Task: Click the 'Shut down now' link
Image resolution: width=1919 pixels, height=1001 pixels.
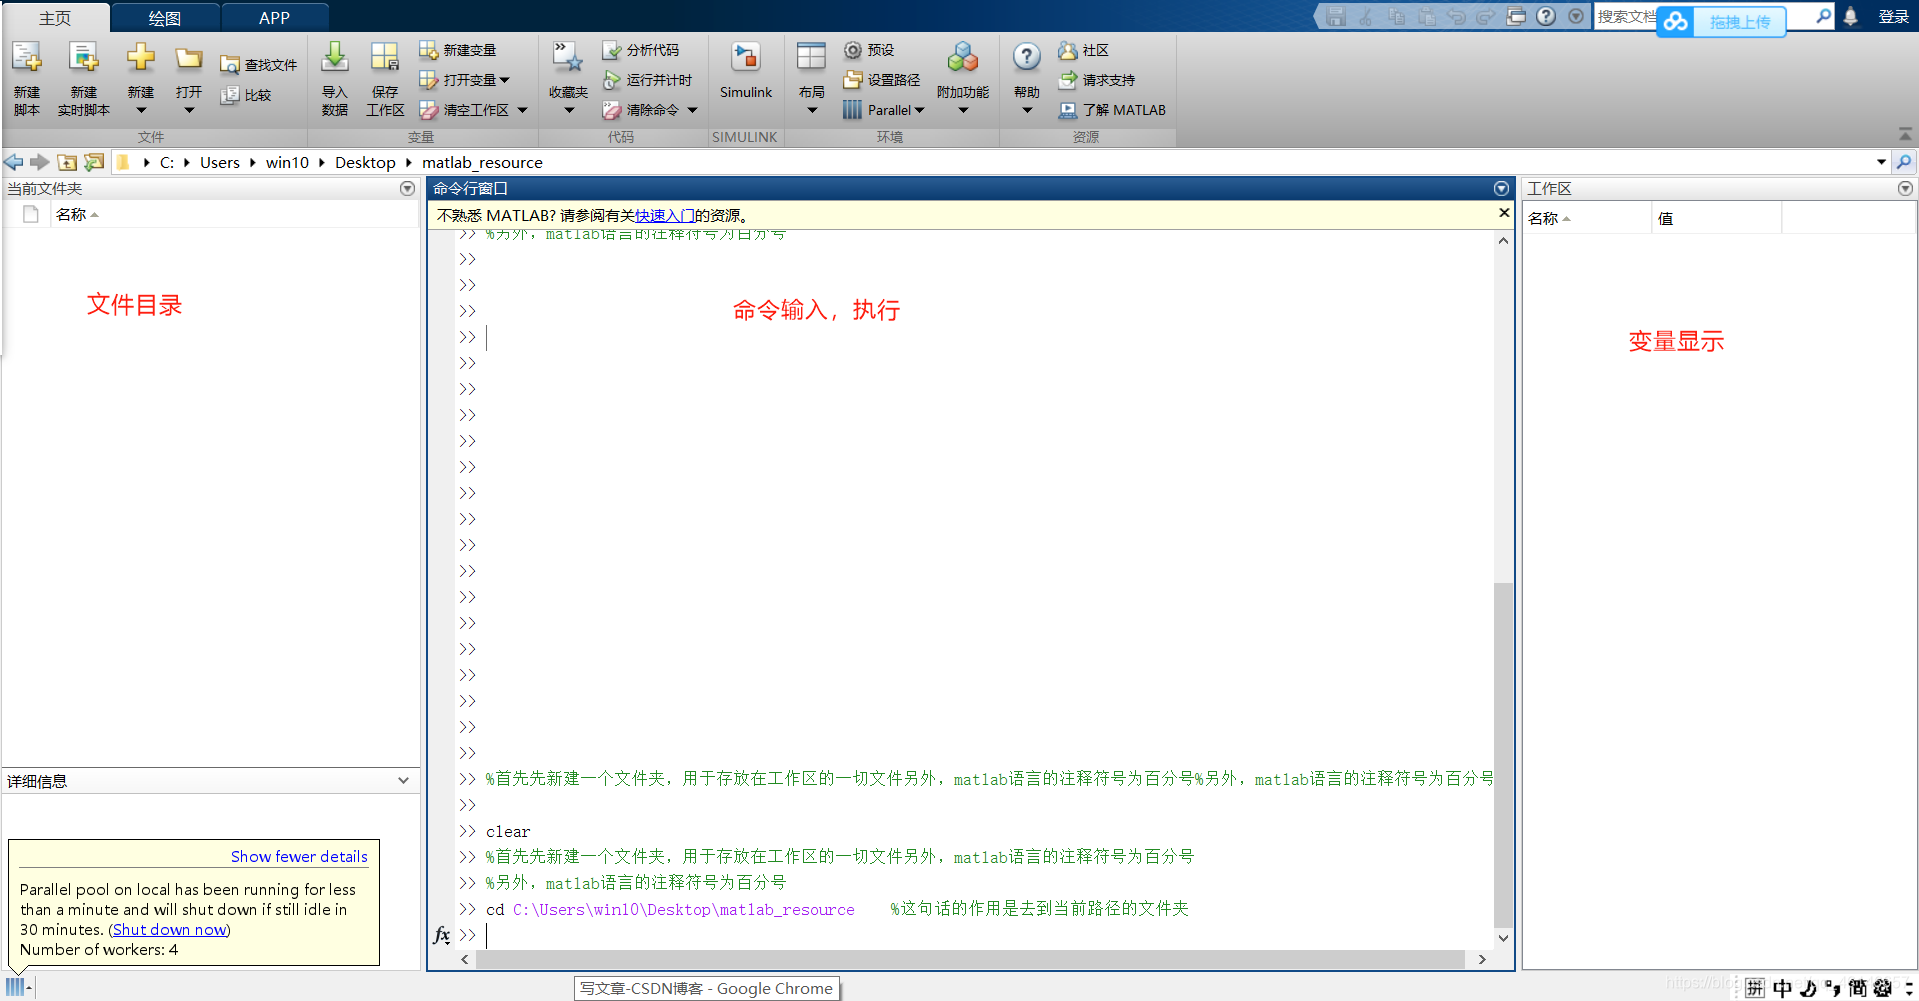Action: tap(170, 930)
